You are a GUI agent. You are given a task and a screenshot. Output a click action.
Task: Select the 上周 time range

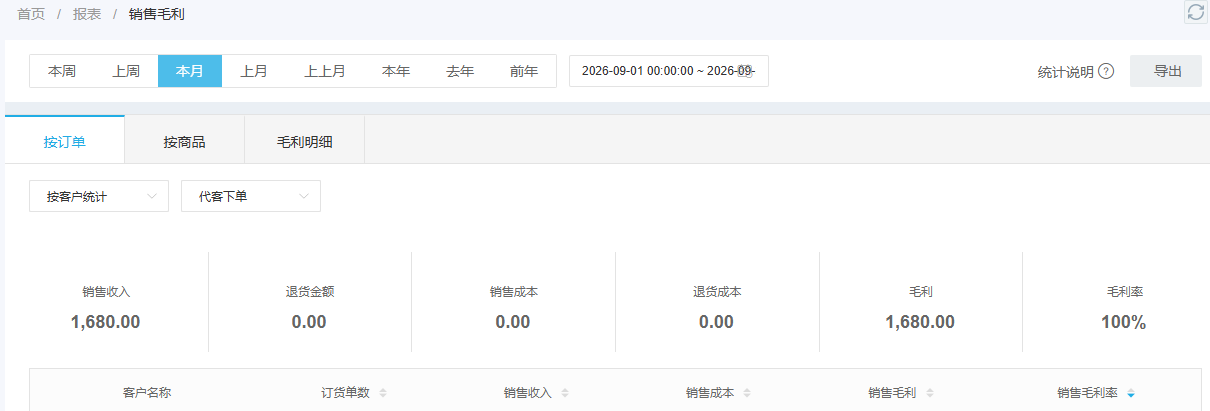[x=126, y=71]
